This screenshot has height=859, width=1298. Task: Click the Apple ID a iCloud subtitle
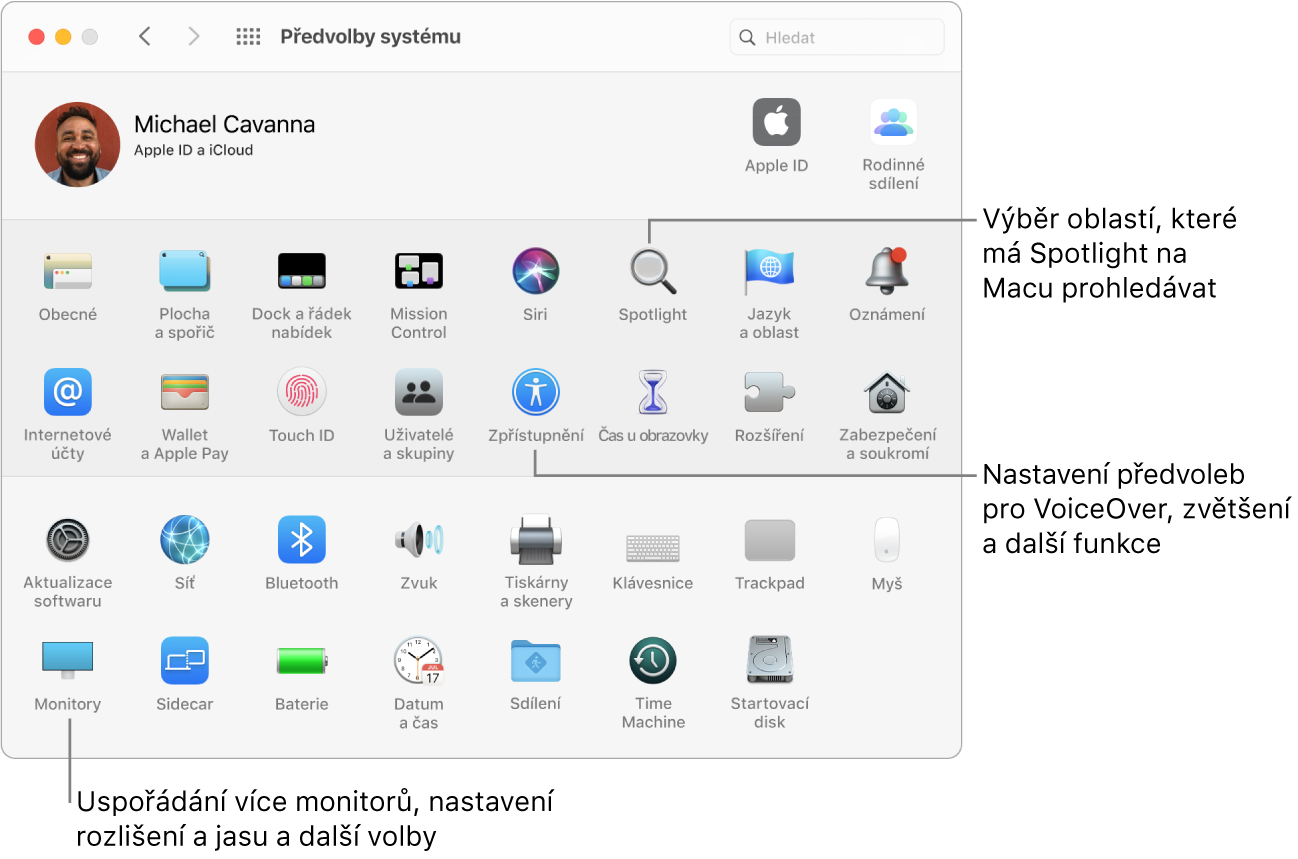pos(194,150)
